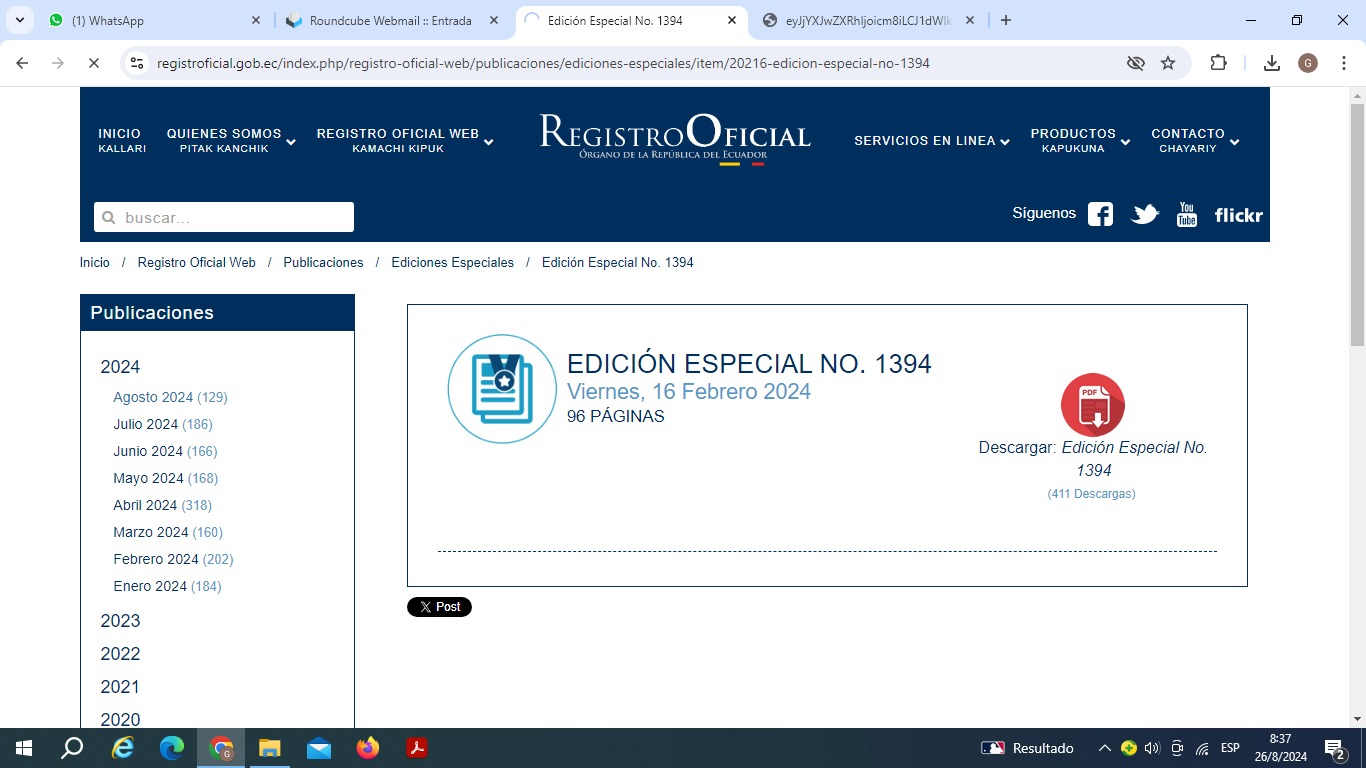Open Febrero 2024 publications link
The image size is (1366, 768).
(156, 559)
